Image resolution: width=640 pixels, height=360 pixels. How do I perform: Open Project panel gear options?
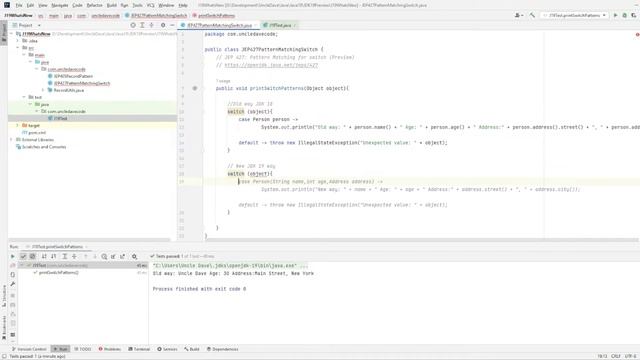tap(163, 25)
